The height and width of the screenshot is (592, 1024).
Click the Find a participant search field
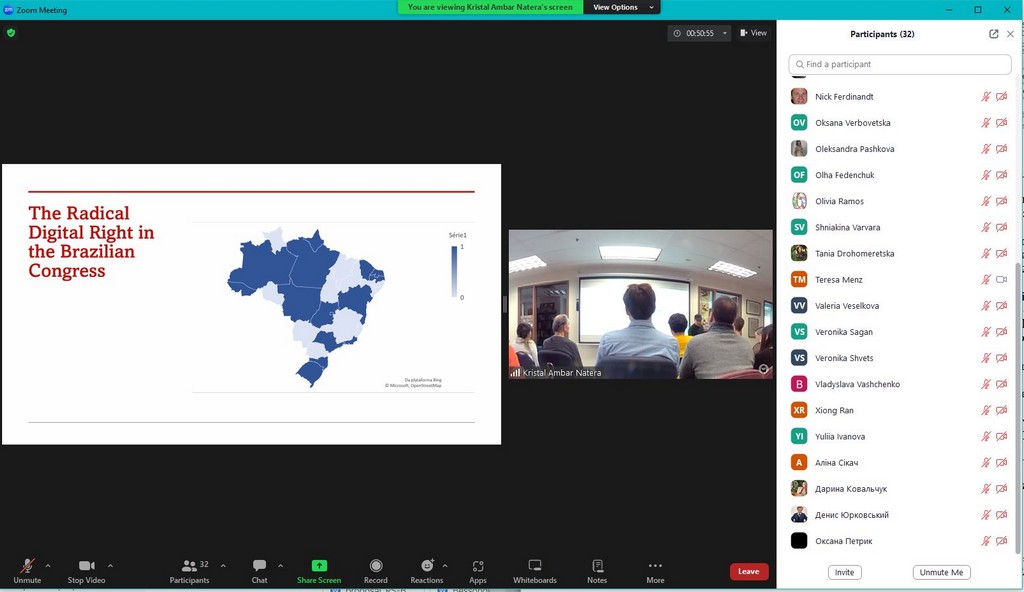(900, 64)
